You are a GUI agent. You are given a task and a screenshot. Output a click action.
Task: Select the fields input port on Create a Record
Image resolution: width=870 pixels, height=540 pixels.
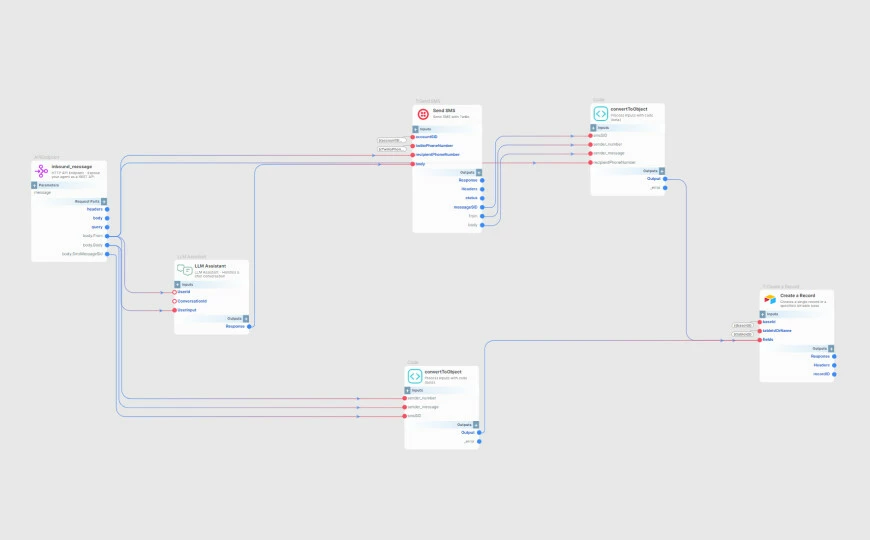tap(760, 340)
